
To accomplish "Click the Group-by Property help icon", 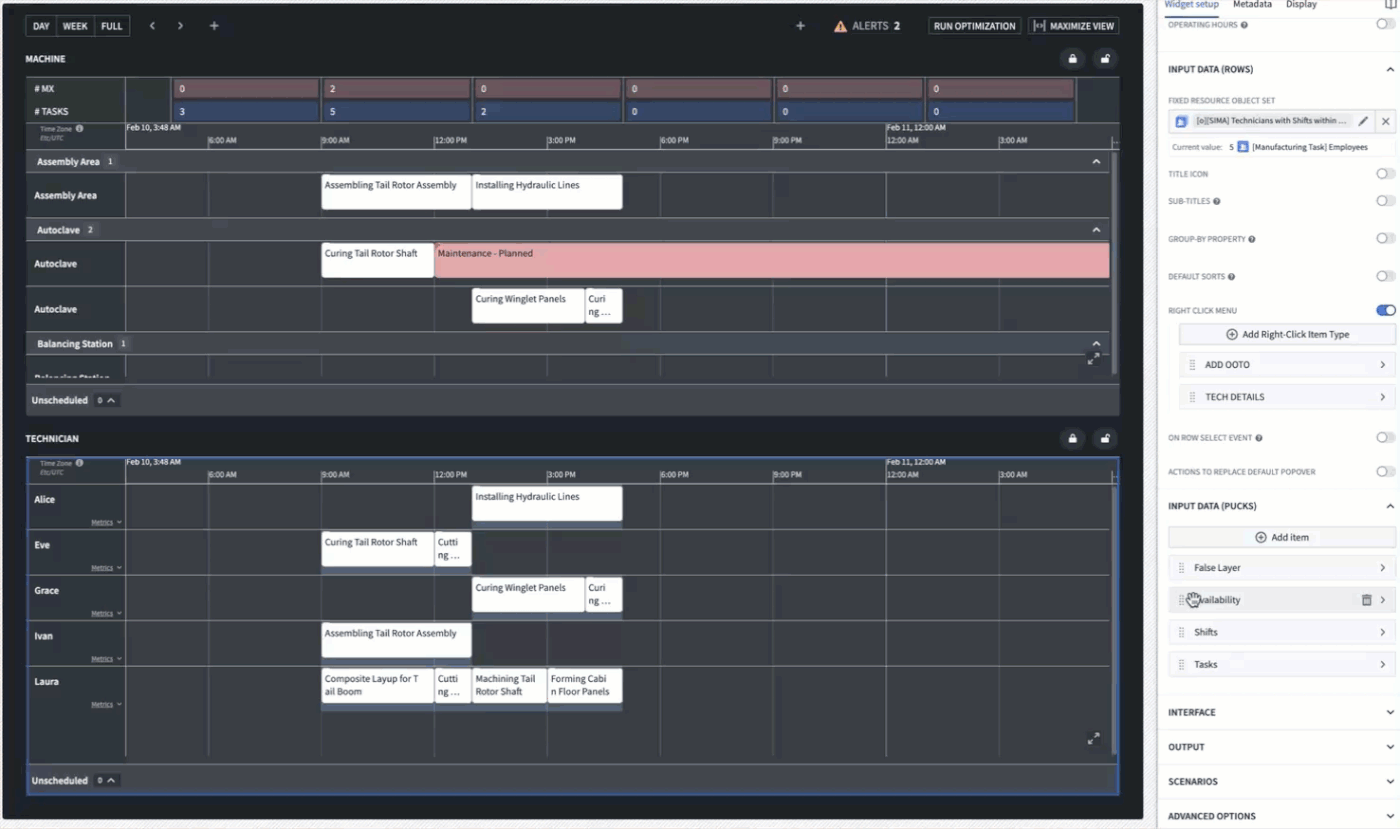I will click(x=1252, y=240).
